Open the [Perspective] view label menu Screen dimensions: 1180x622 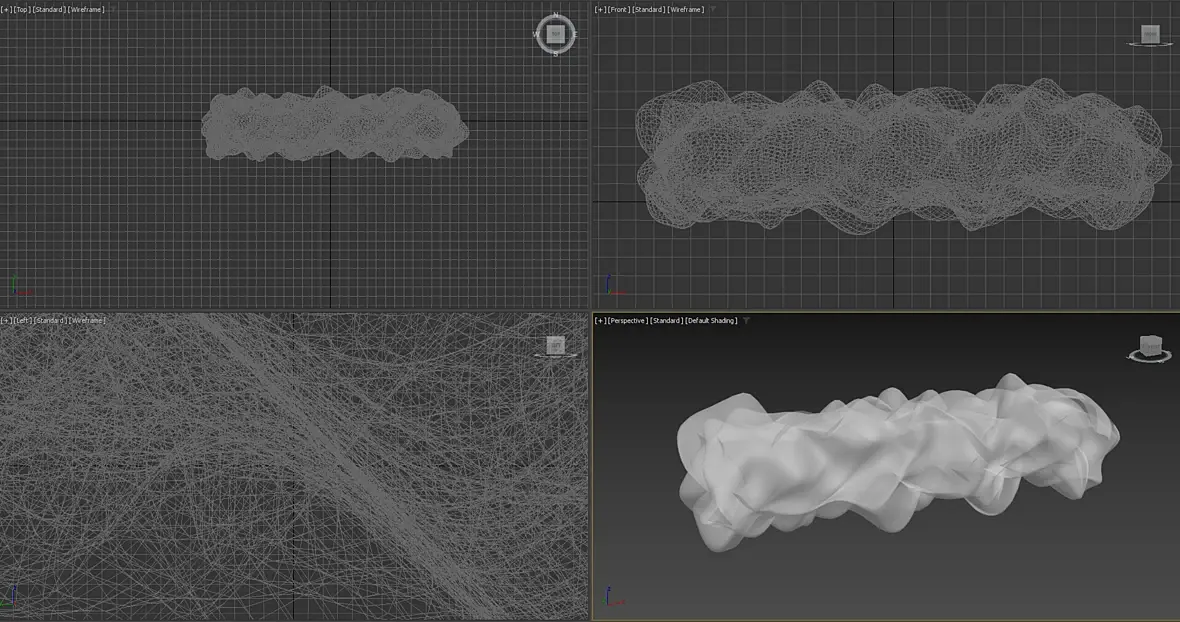click(x=628, y=320)
